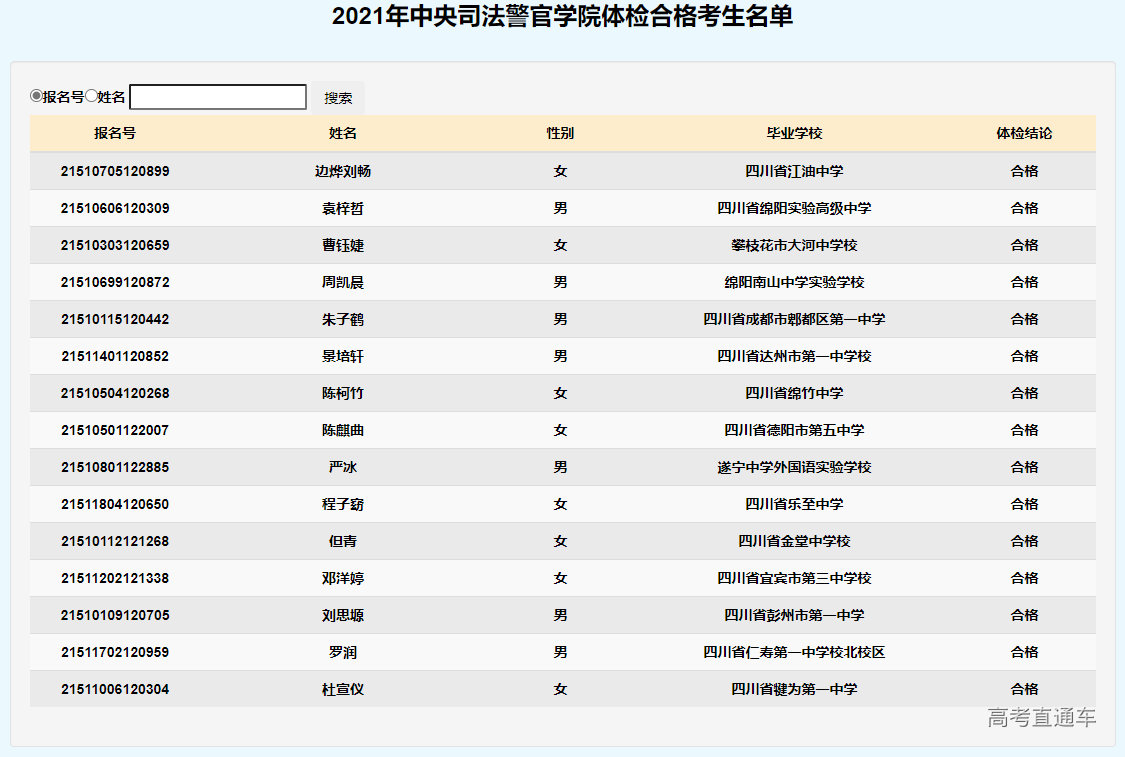Click the 毕业学校 column header

[794, 133]
